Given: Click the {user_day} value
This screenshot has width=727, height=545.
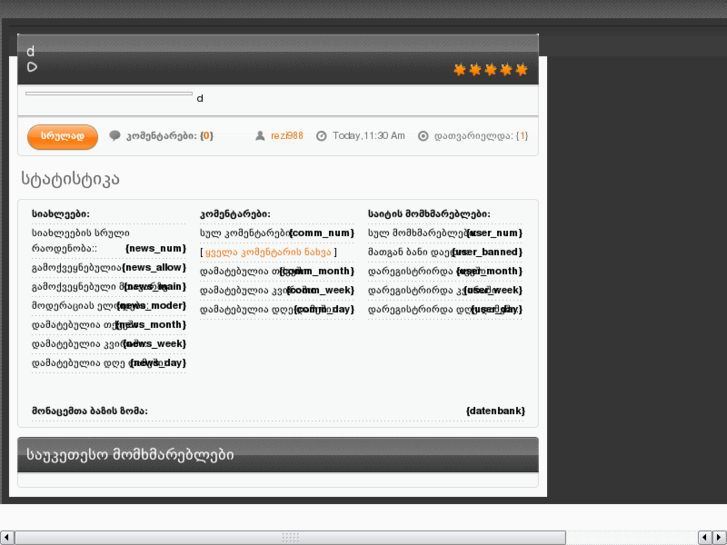Looking at the screenshot, I should 497,309.
